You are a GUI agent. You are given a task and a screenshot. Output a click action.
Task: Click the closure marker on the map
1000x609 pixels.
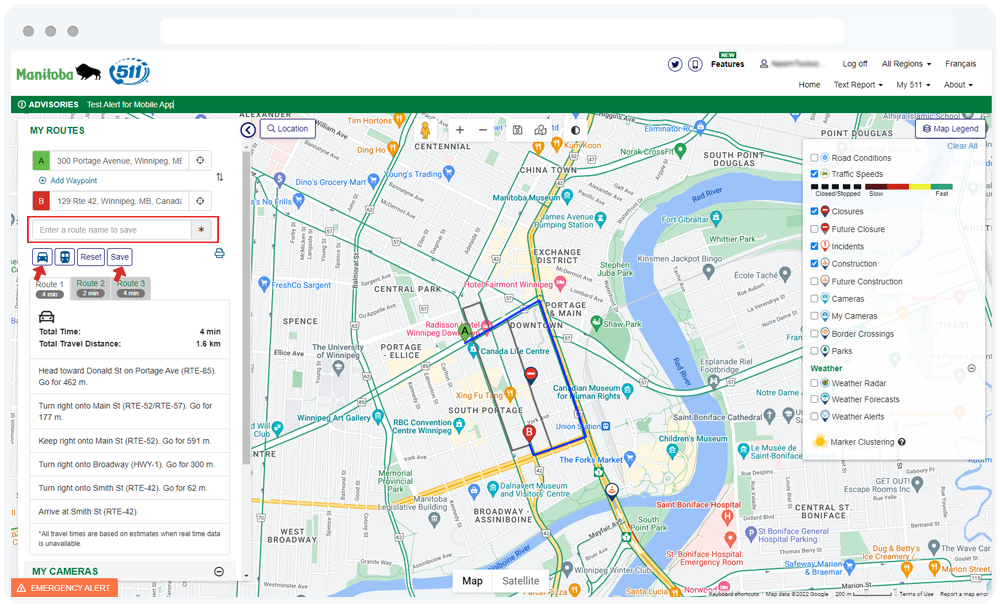[531, 374]
